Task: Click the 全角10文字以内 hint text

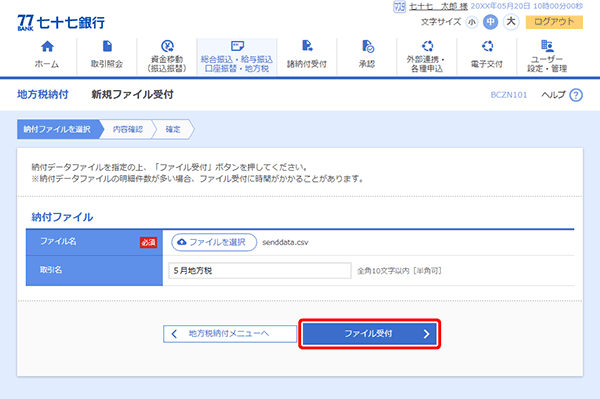Action: click(399, 271)
